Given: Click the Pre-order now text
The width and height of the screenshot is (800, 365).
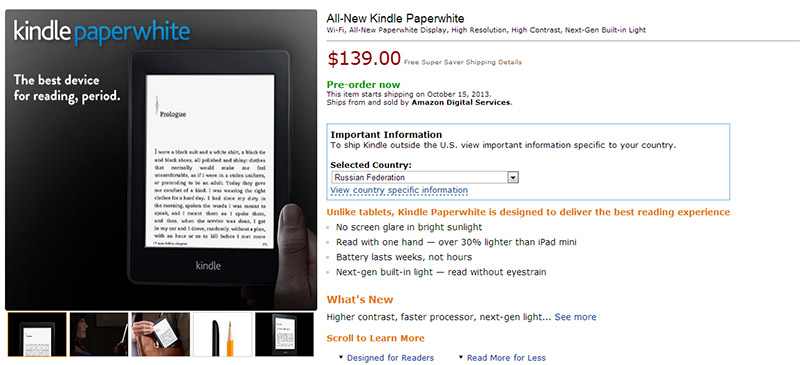Looking at the screenshot, I should 363,85.
